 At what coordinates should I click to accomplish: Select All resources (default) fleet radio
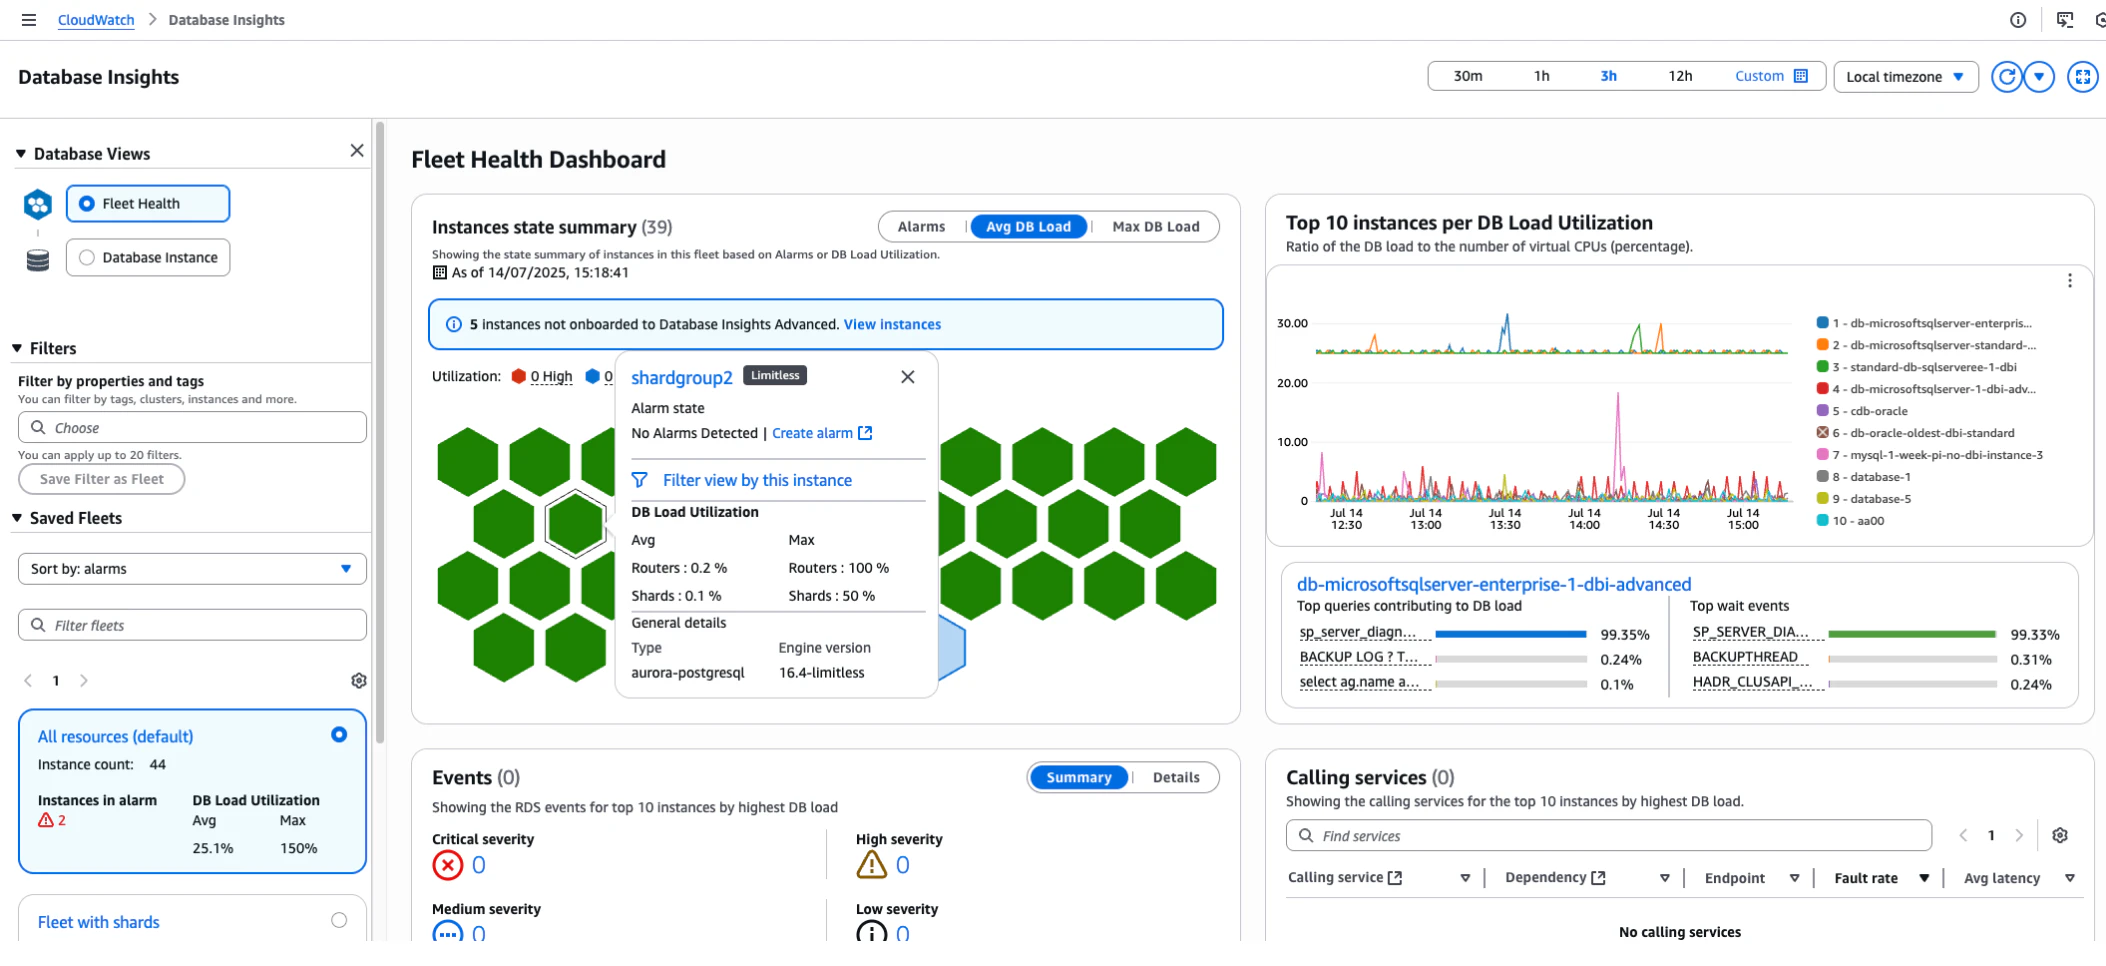(339, 735)
